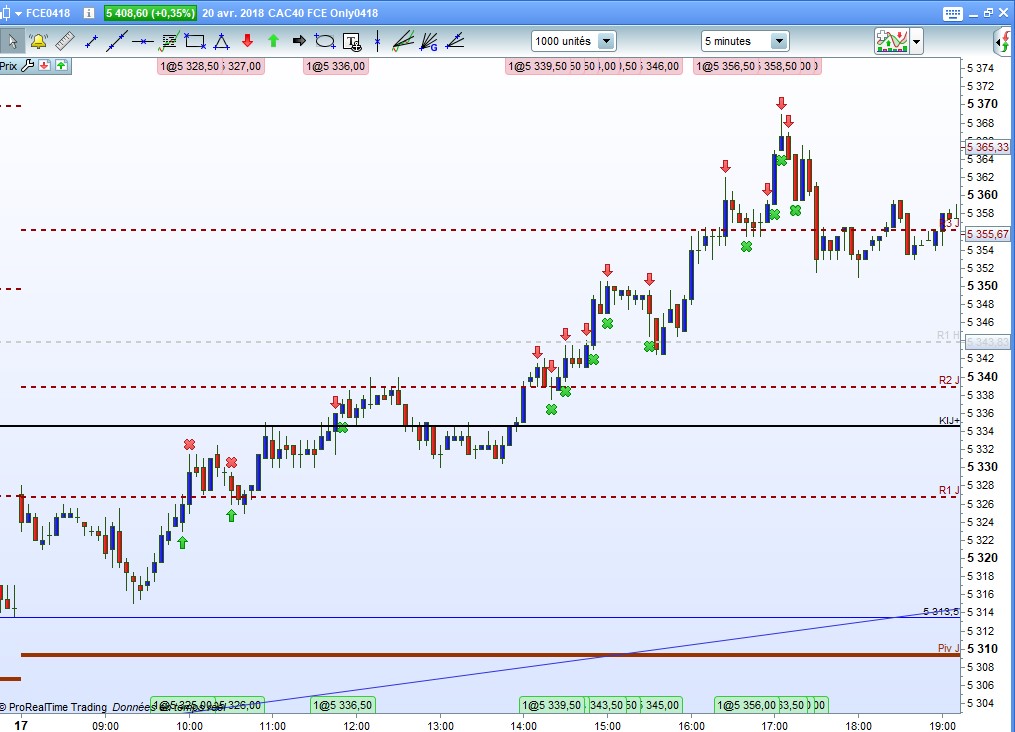Select the black right arrow tool

coord(299,41)
